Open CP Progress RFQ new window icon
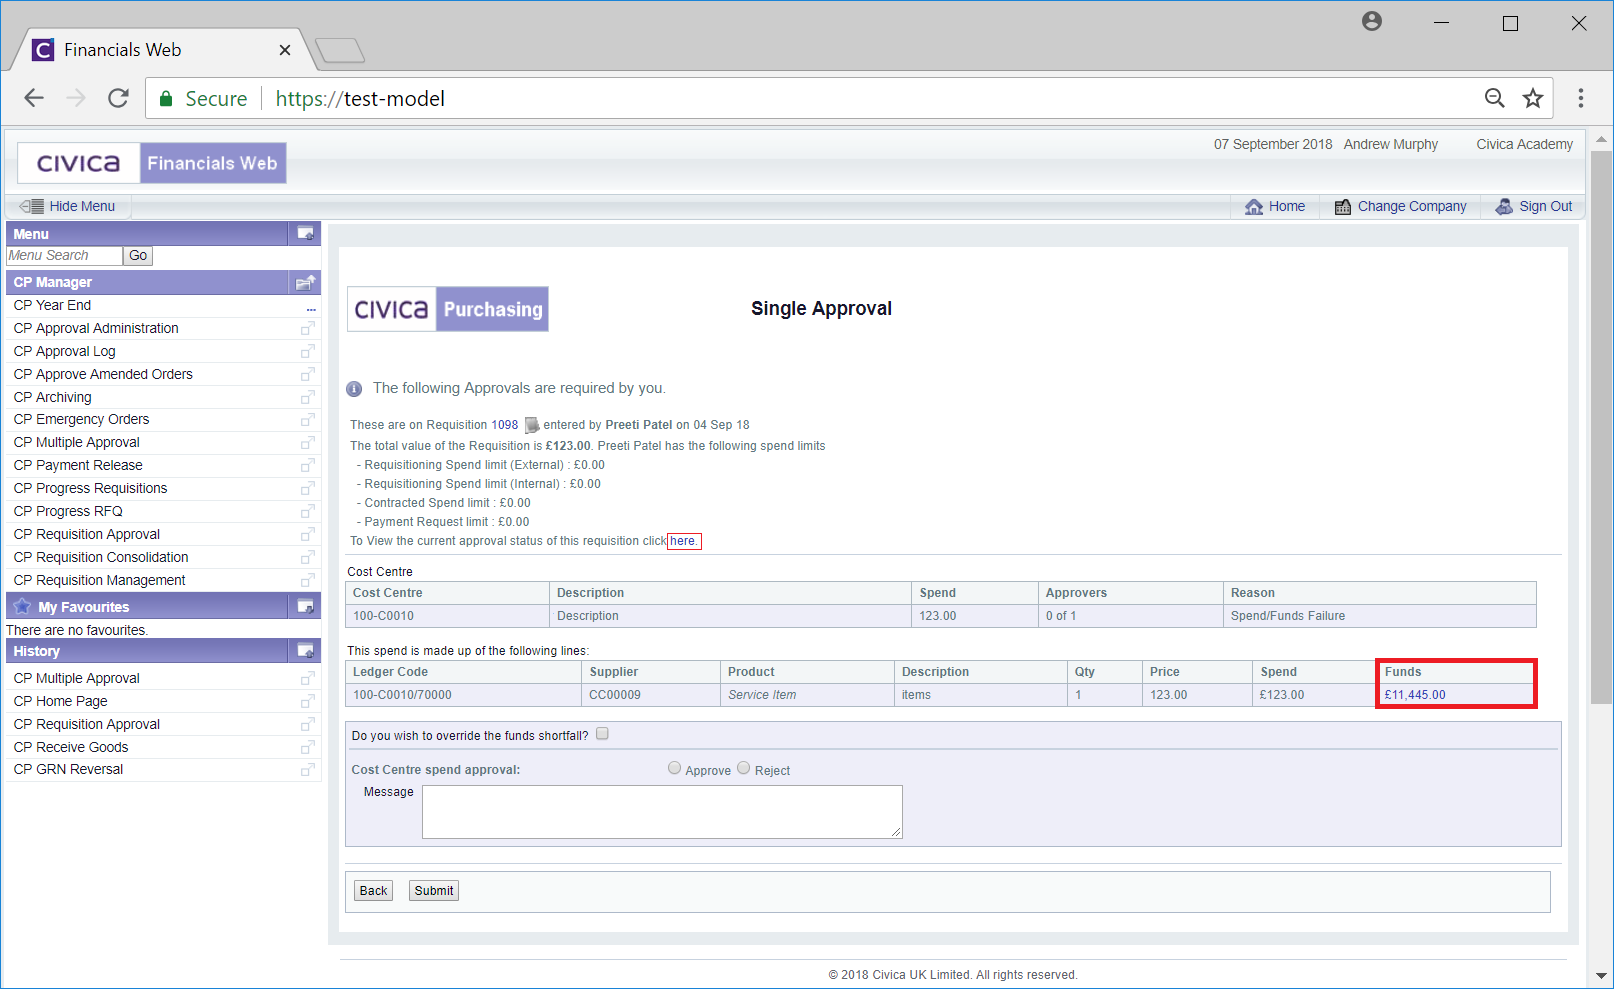Screen dimensions: 1614x989 (308, 511)
